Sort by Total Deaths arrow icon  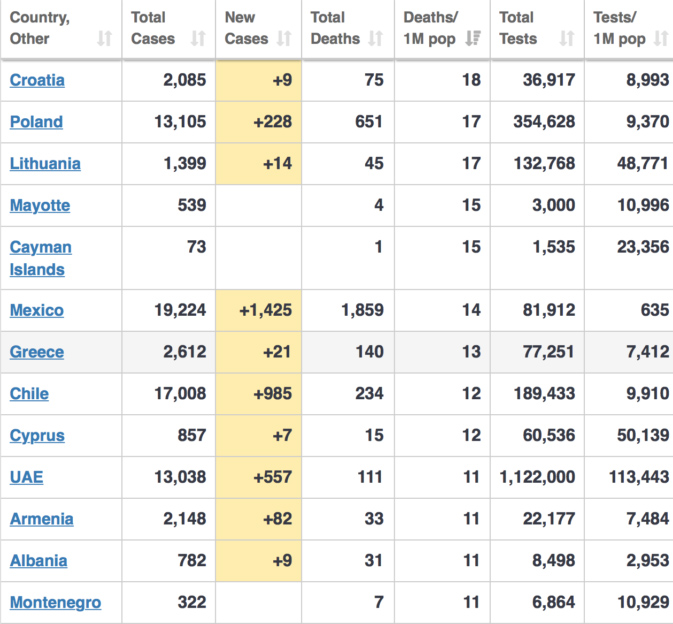[375, 39]
